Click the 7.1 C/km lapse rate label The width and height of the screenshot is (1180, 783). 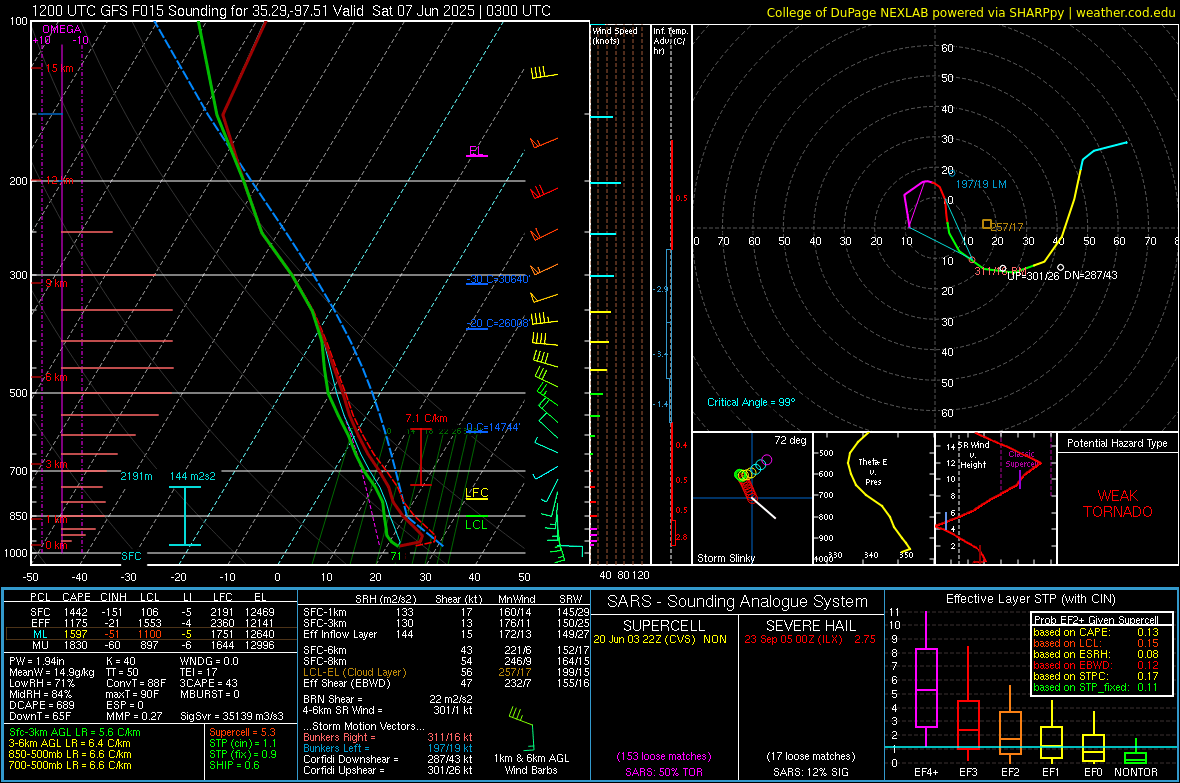[426, 418]
